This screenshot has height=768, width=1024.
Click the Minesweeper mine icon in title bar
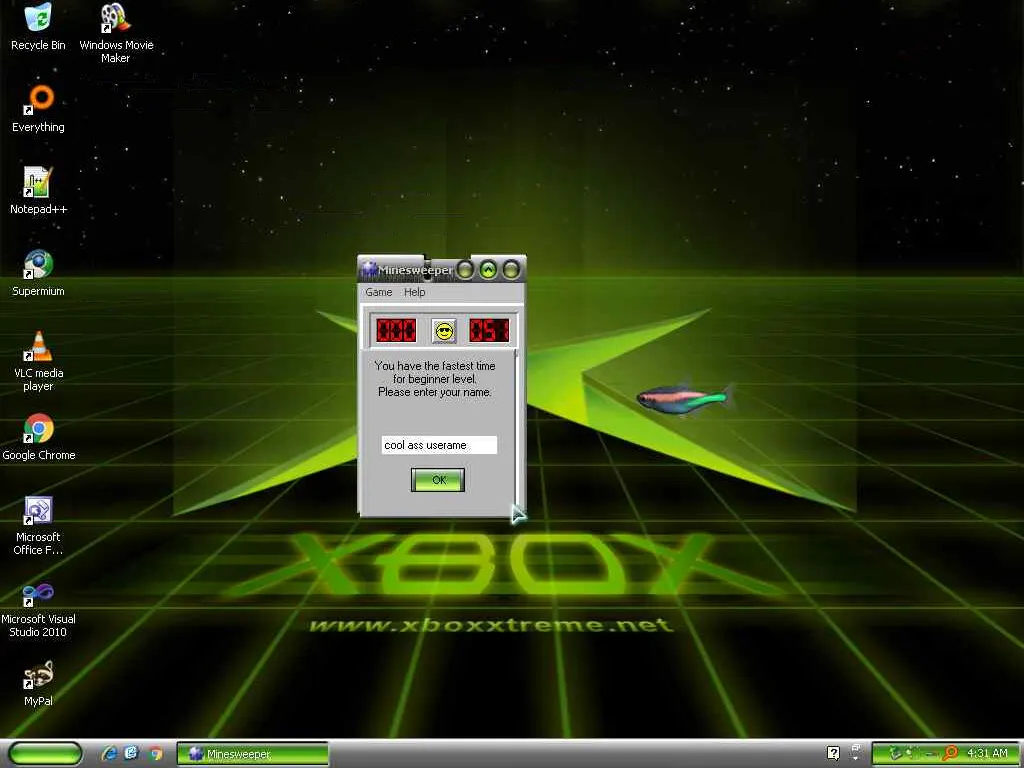click(370, 269)
